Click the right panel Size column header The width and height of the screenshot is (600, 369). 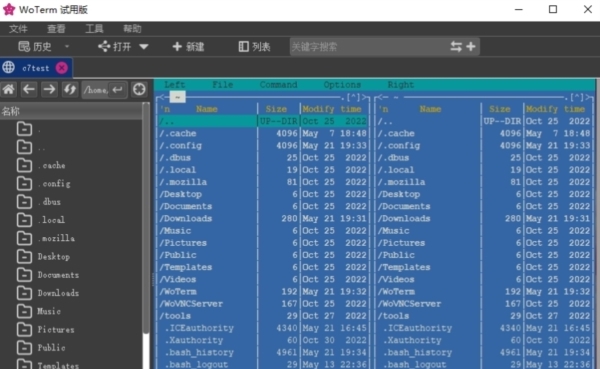coord(500,109)
